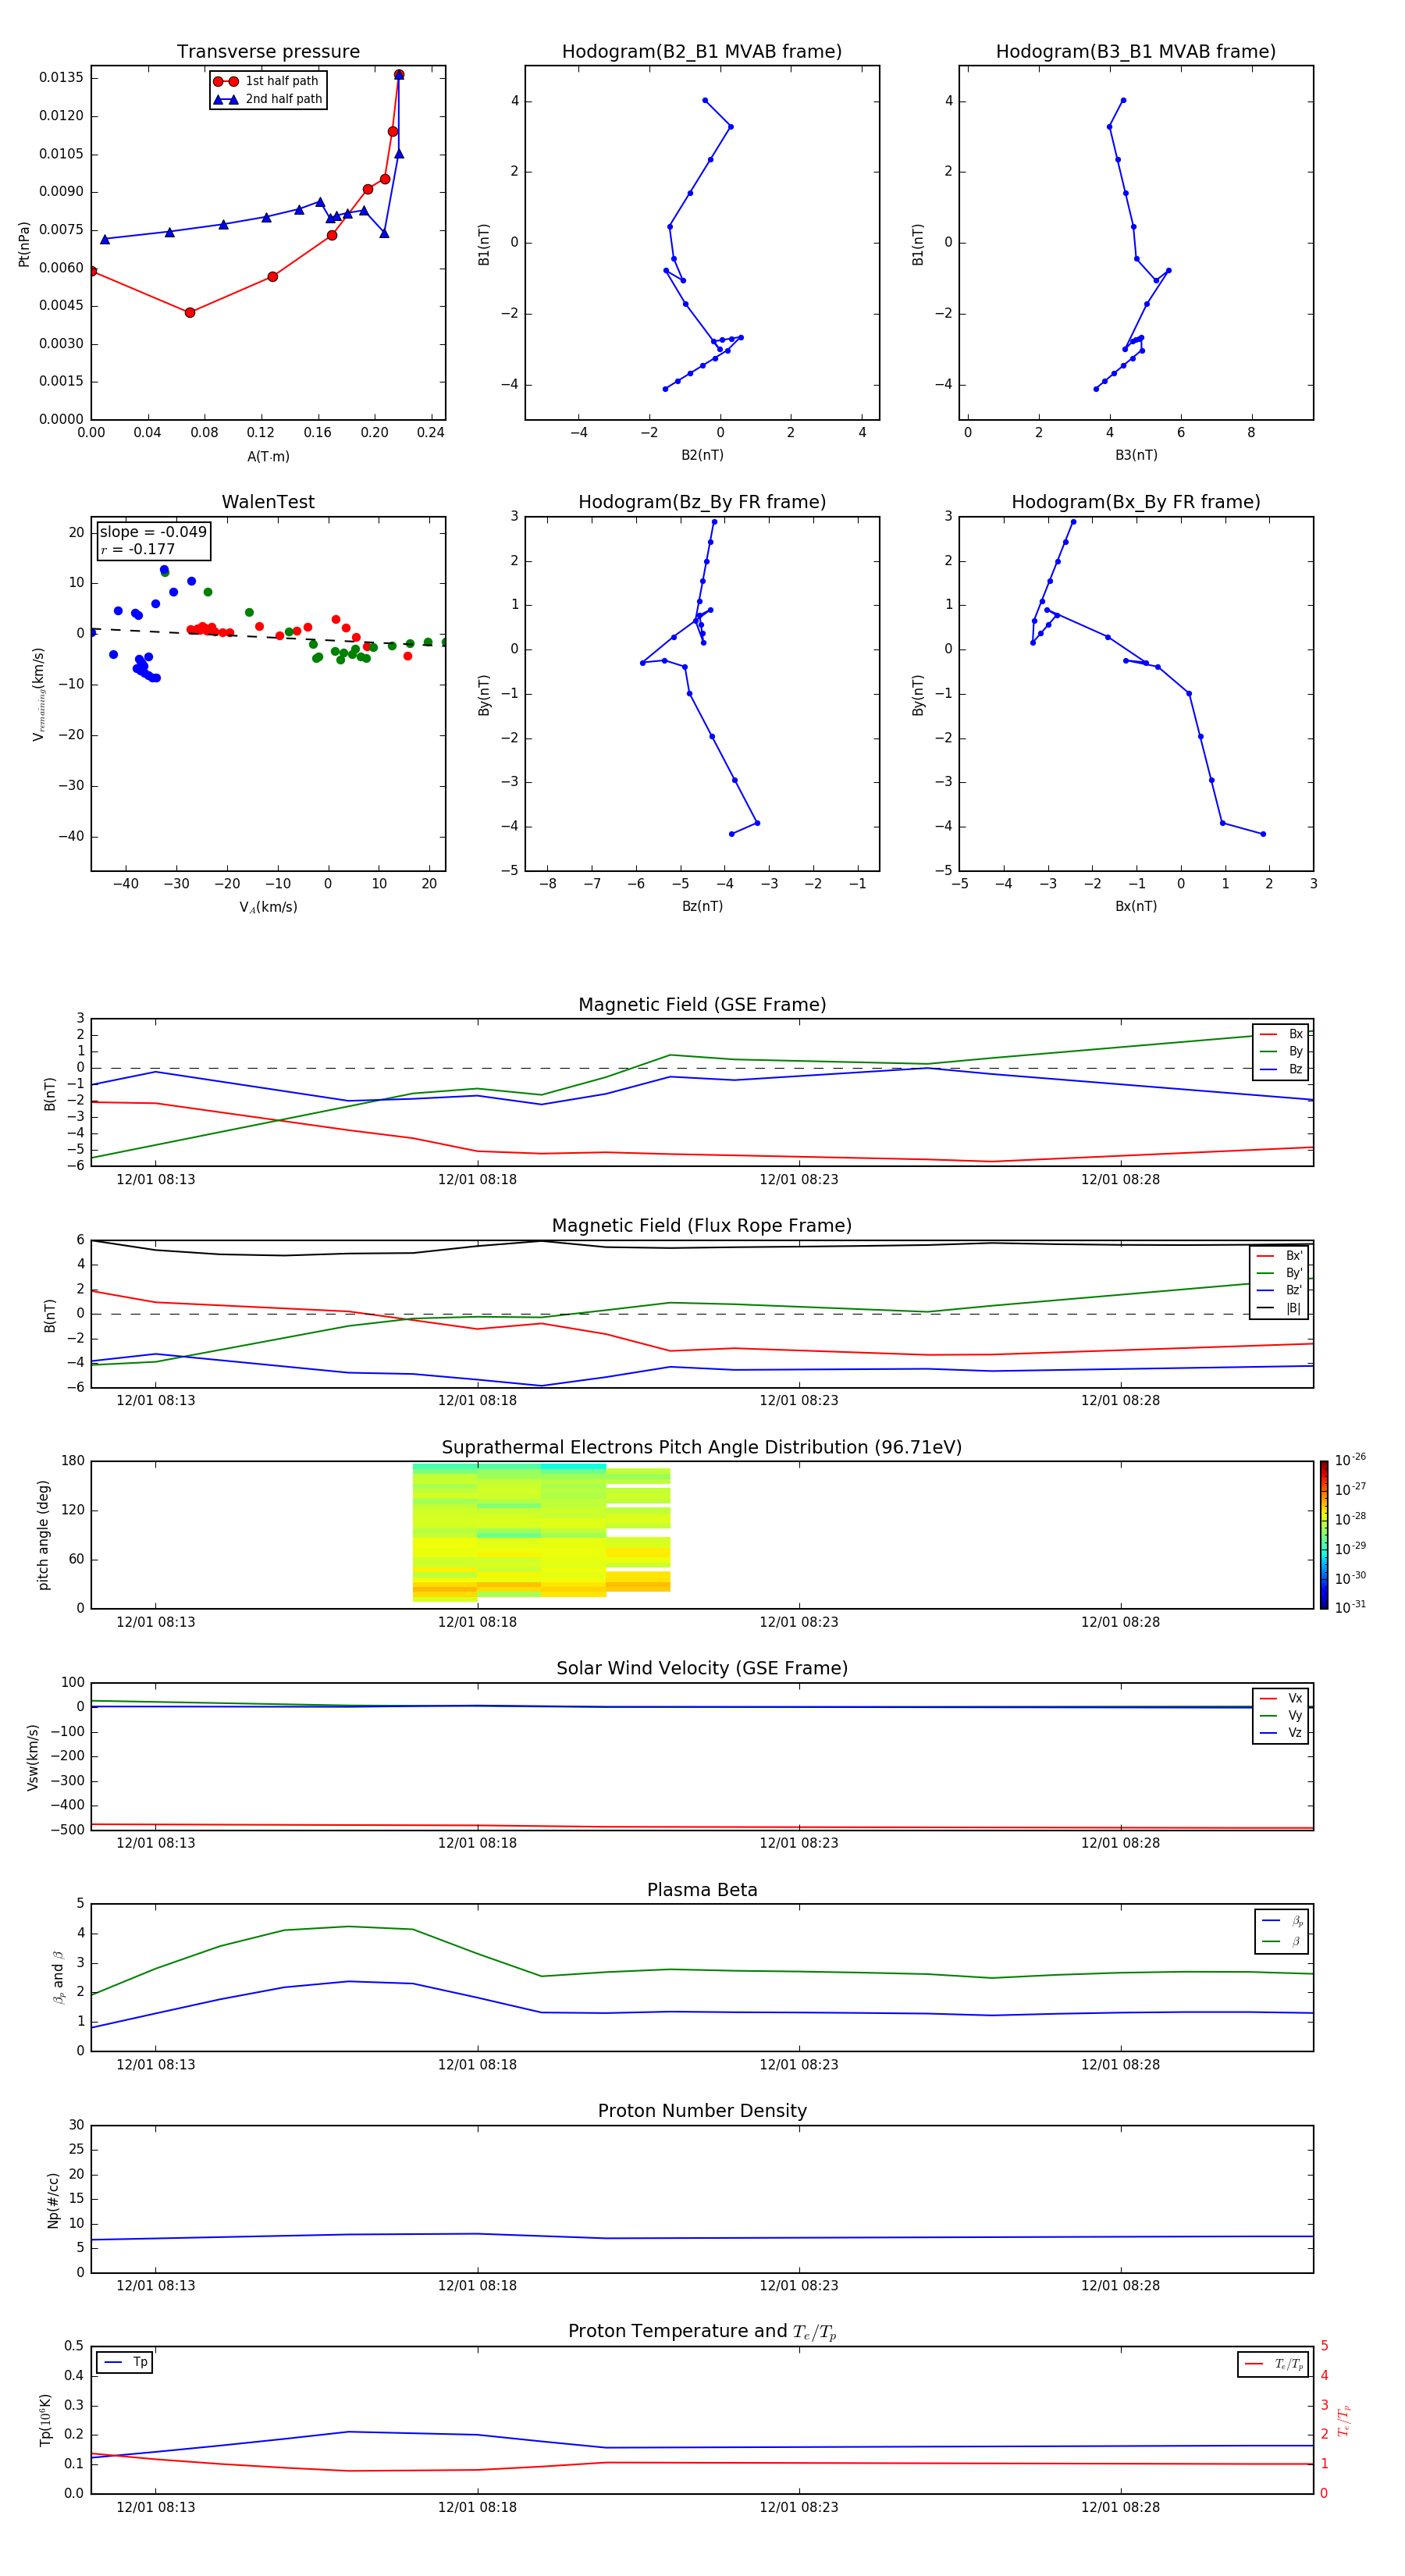The width and height of the screenshot is (1405, 2576).
Task: Click the 'Magnetic Field (Flux Rope Frame)' title
Action: coord(702,1226)
